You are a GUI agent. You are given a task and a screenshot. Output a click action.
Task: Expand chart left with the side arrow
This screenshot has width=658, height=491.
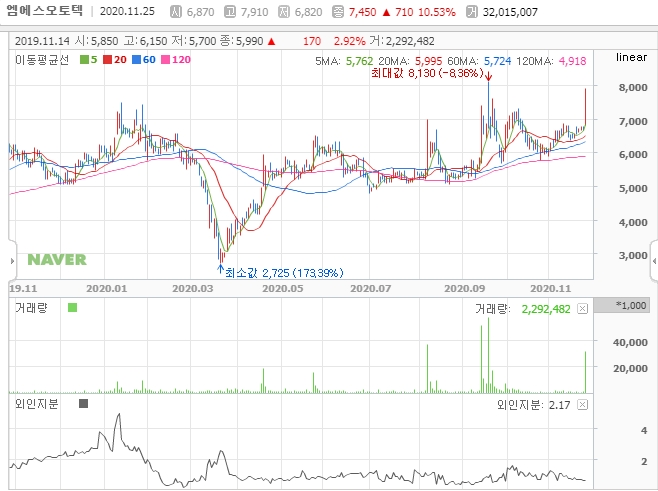coord(12,261)
